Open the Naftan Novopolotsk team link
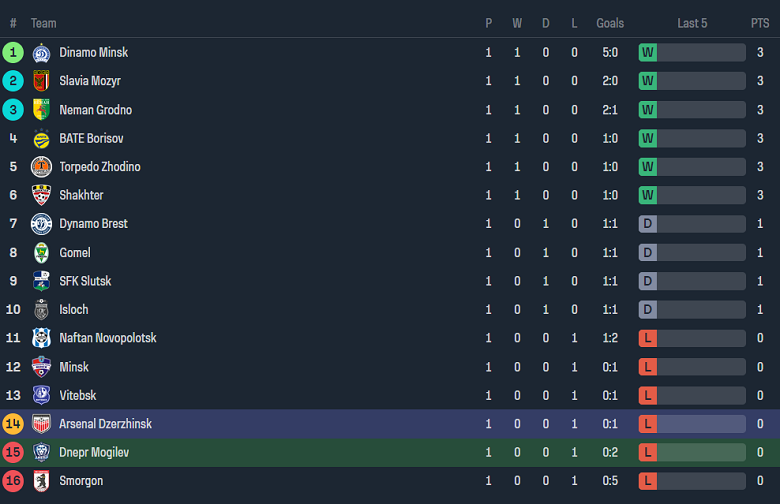This screenshot has width=780, height=504. coord(108,338)
